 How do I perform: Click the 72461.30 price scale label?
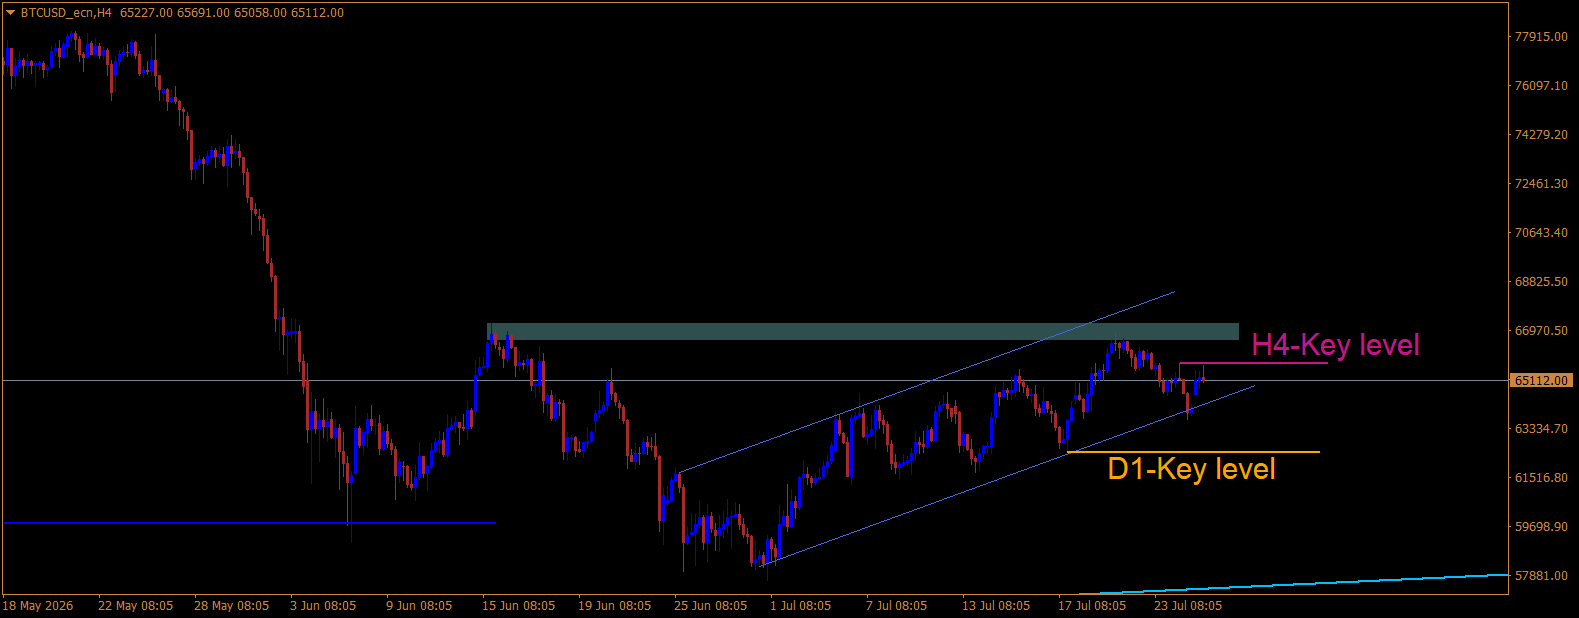(x=1541, y=183)
